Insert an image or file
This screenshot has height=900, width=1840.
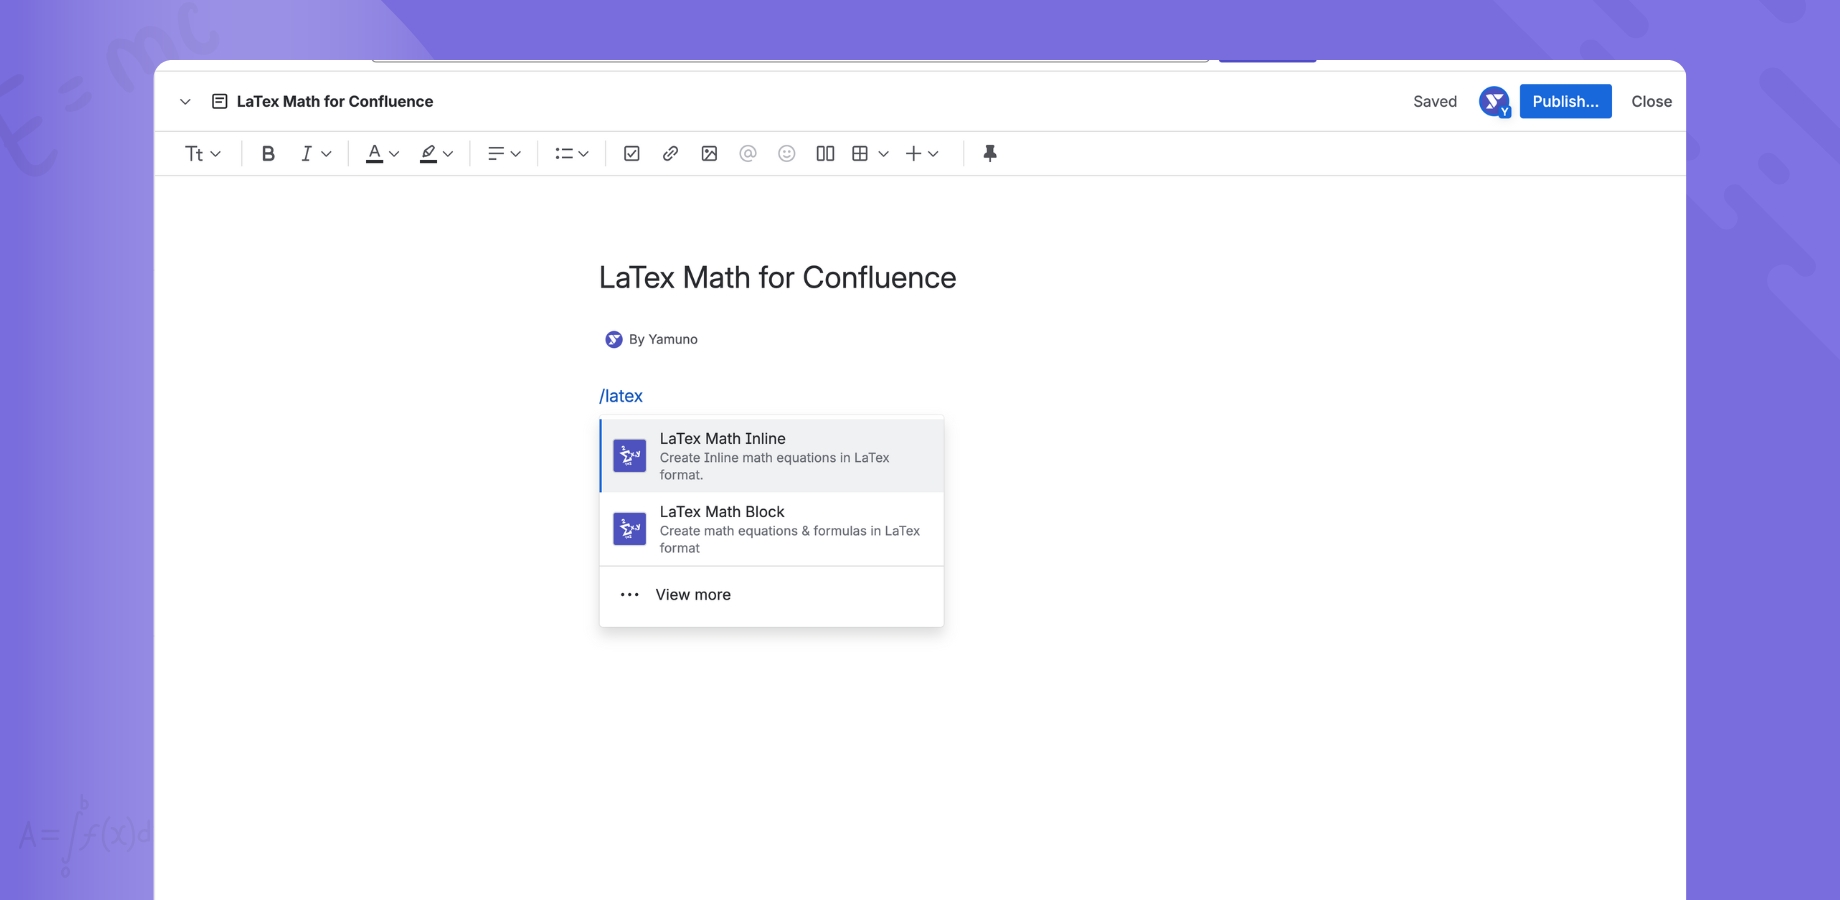coord(709,154)
